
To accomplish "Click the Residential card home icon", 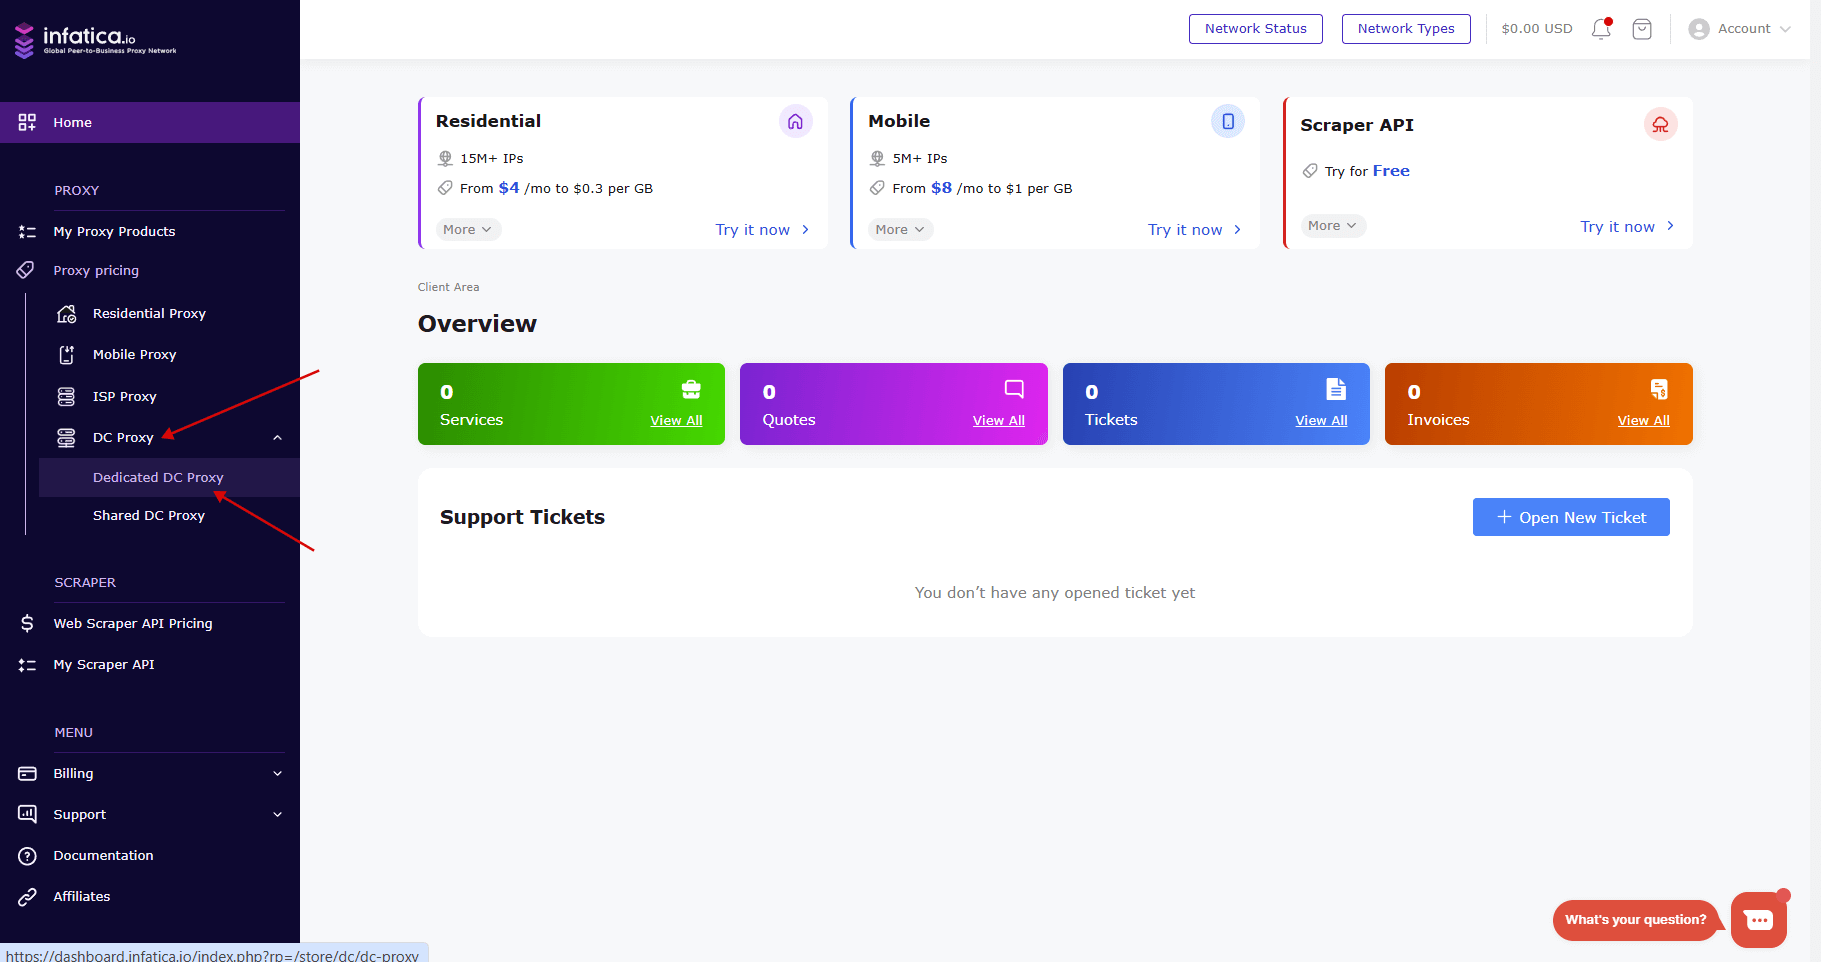I will [x=795, y=121].
